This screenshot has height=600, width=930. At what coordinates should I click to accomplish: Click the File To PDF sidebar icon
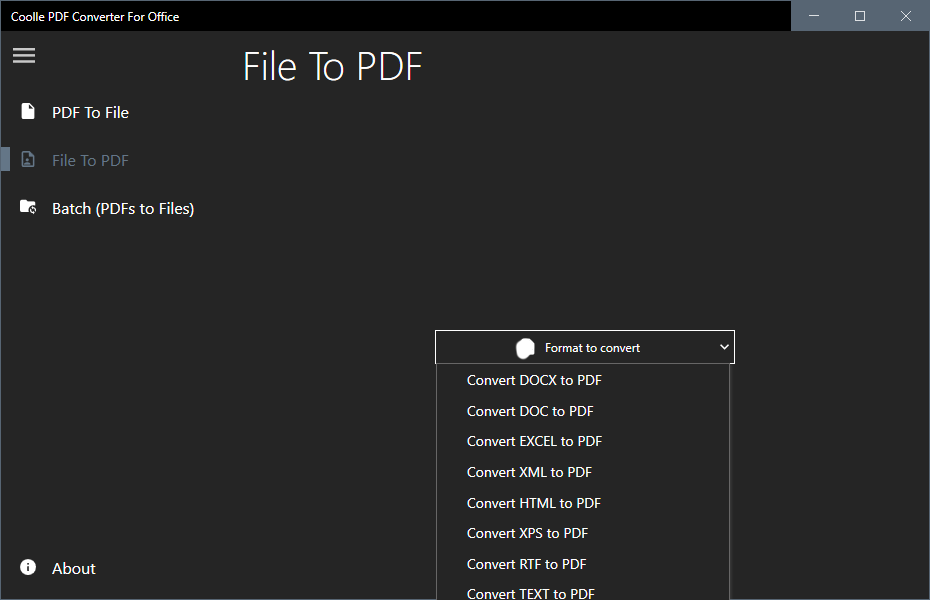pos(28,160)
